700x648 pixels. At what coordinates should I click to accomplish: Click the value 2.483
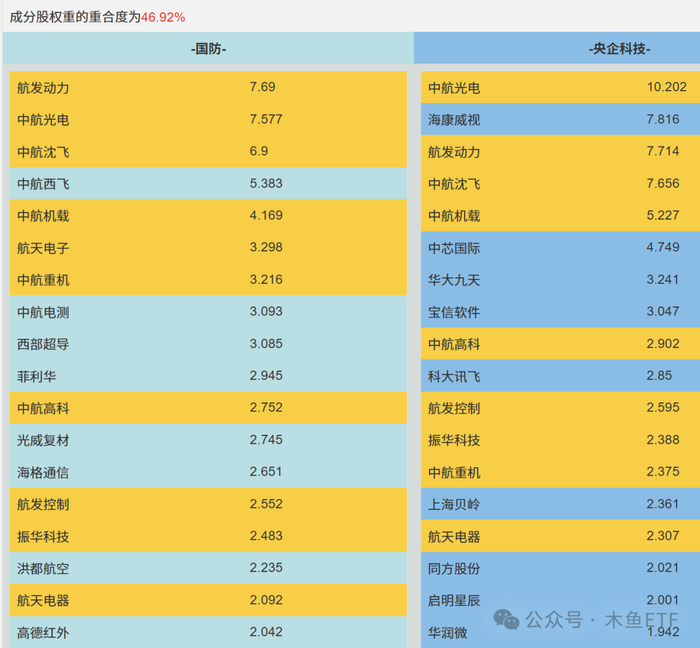click(266, 536)
